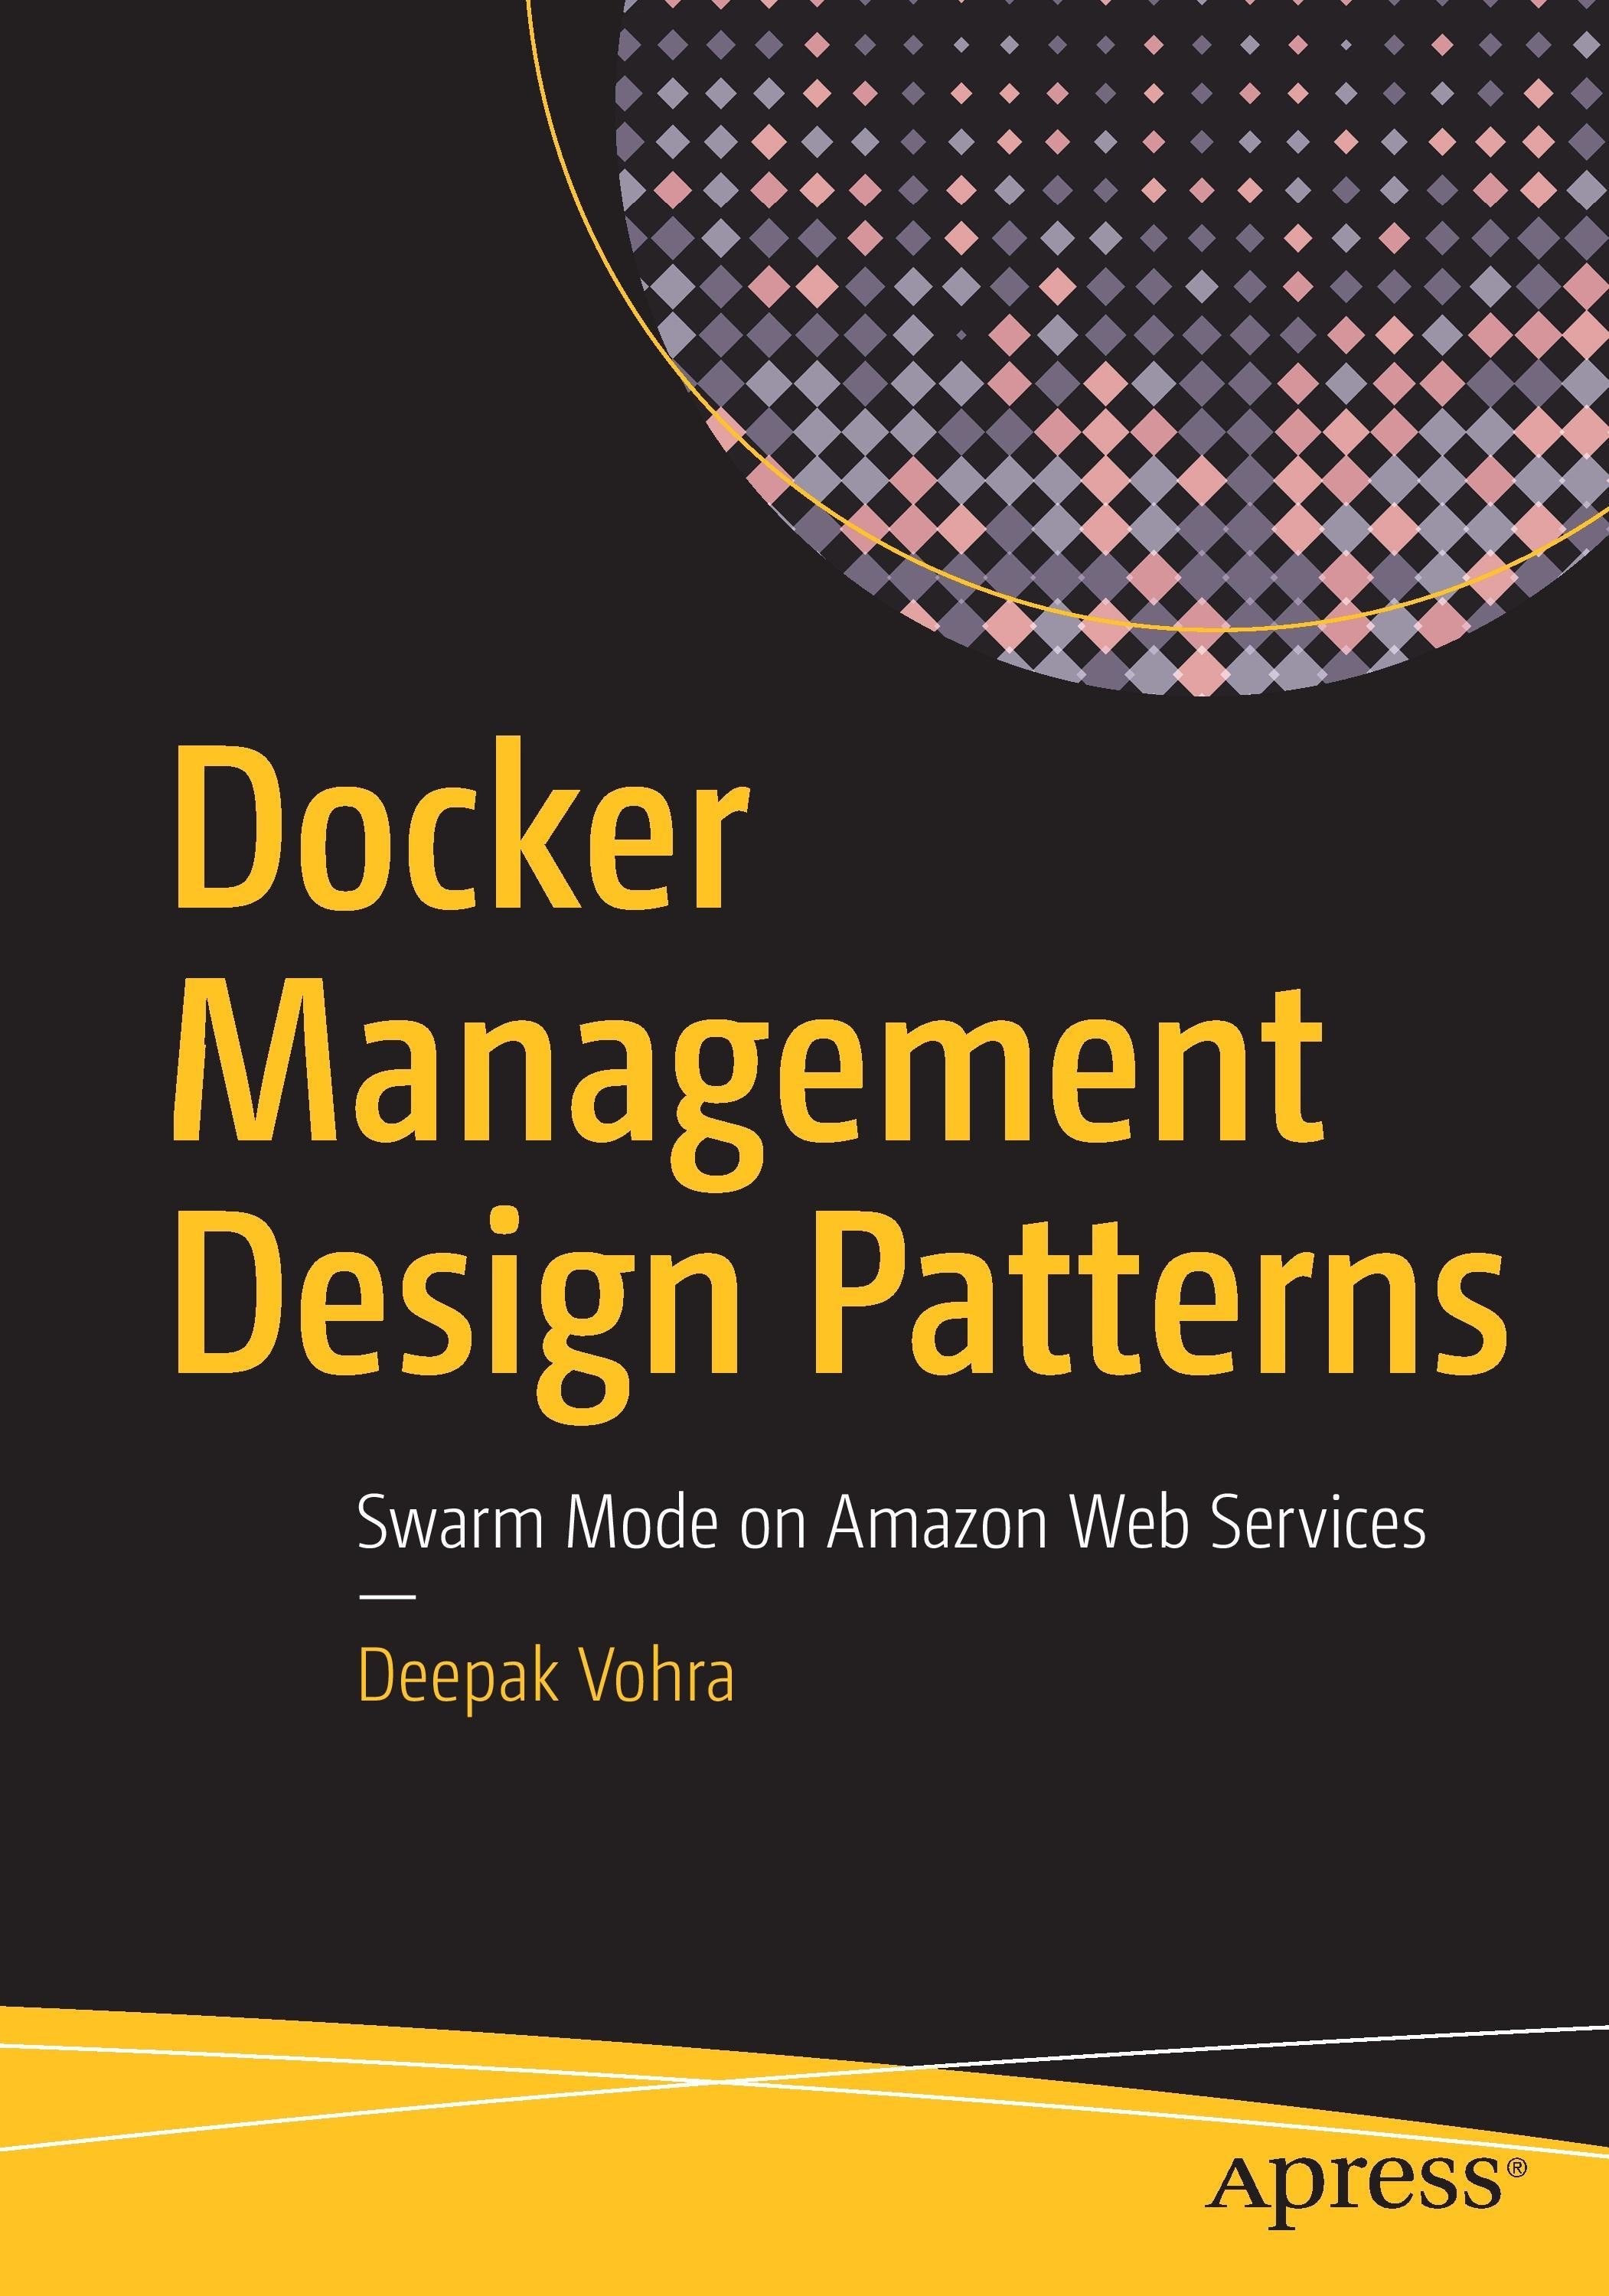Click the registered trademark symbol beside Apress

pos(1518,2170)
